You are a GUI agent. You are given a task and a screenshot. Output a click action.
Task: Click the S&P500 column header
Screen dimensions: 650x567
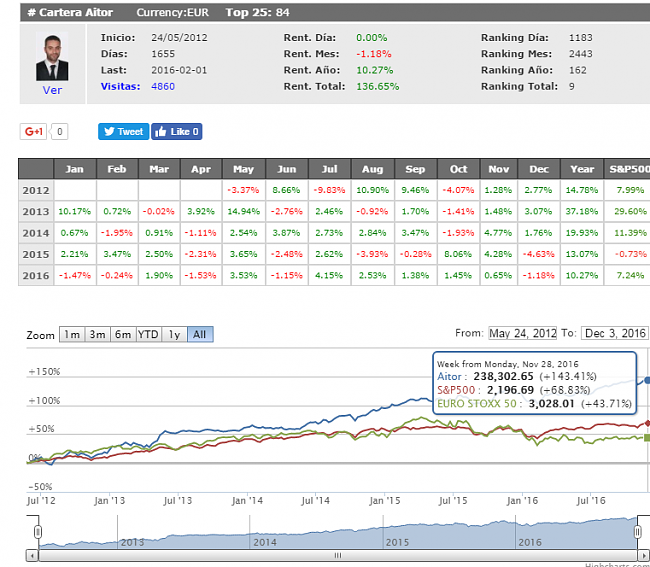coord(627,169)
